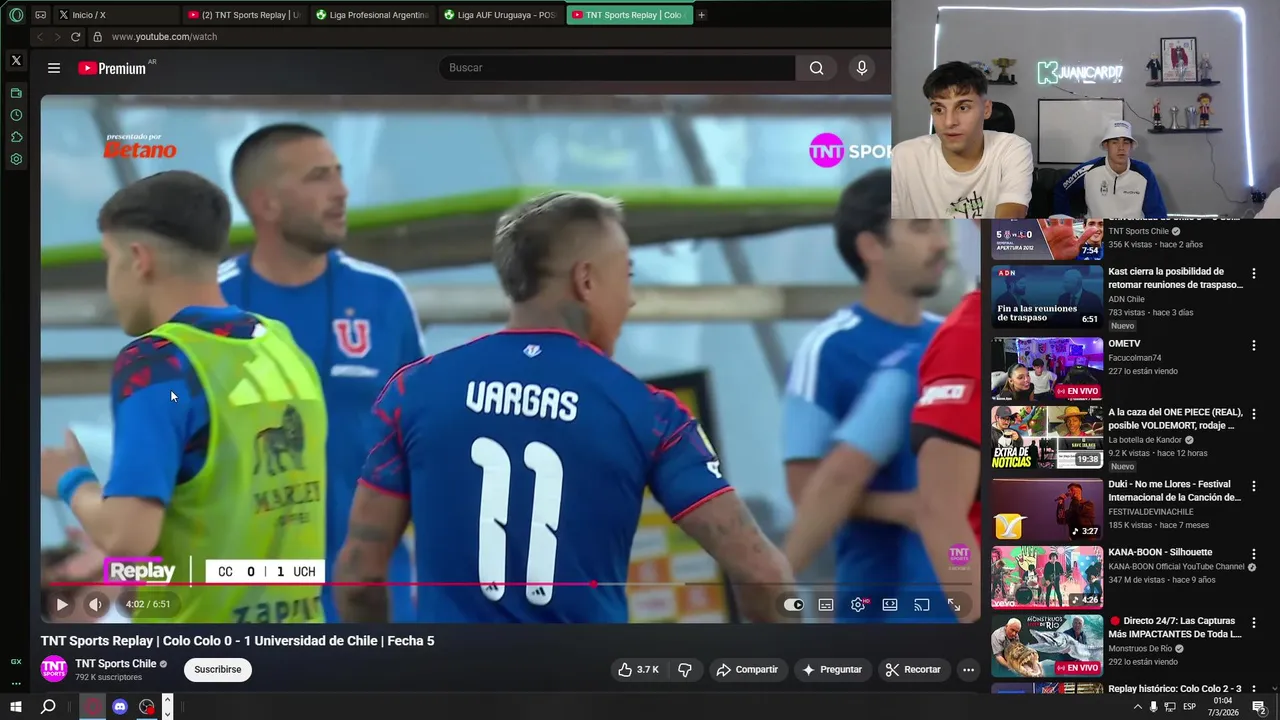Open the sidebar three-dots menu
The width and height of the screenshot is (1280, 720).
[16, 684]
